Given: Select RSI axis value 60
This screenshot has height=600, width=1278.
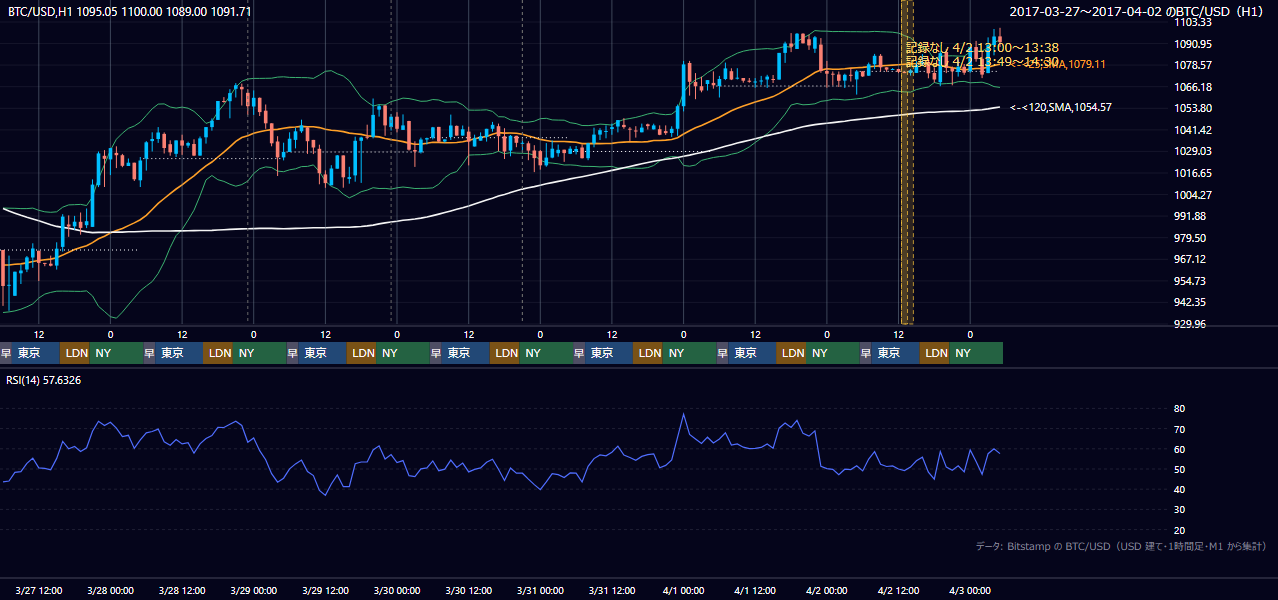Looking at the screenshot, I should 1179,449.
